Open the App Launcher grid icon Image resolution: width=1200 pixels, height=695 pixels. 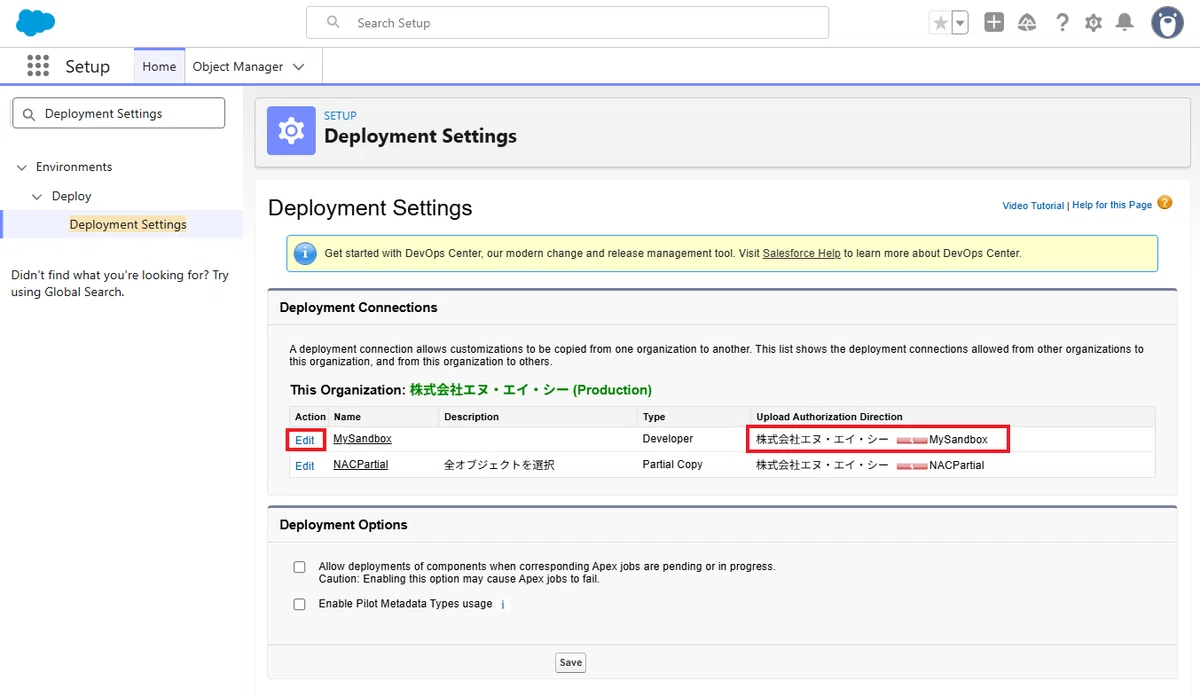click(38, 66)
